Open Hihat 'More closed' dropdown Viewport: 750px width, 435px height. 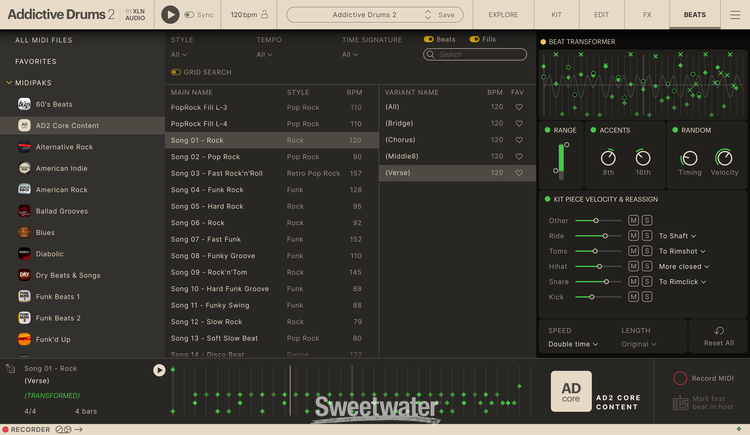click(684, 267)
